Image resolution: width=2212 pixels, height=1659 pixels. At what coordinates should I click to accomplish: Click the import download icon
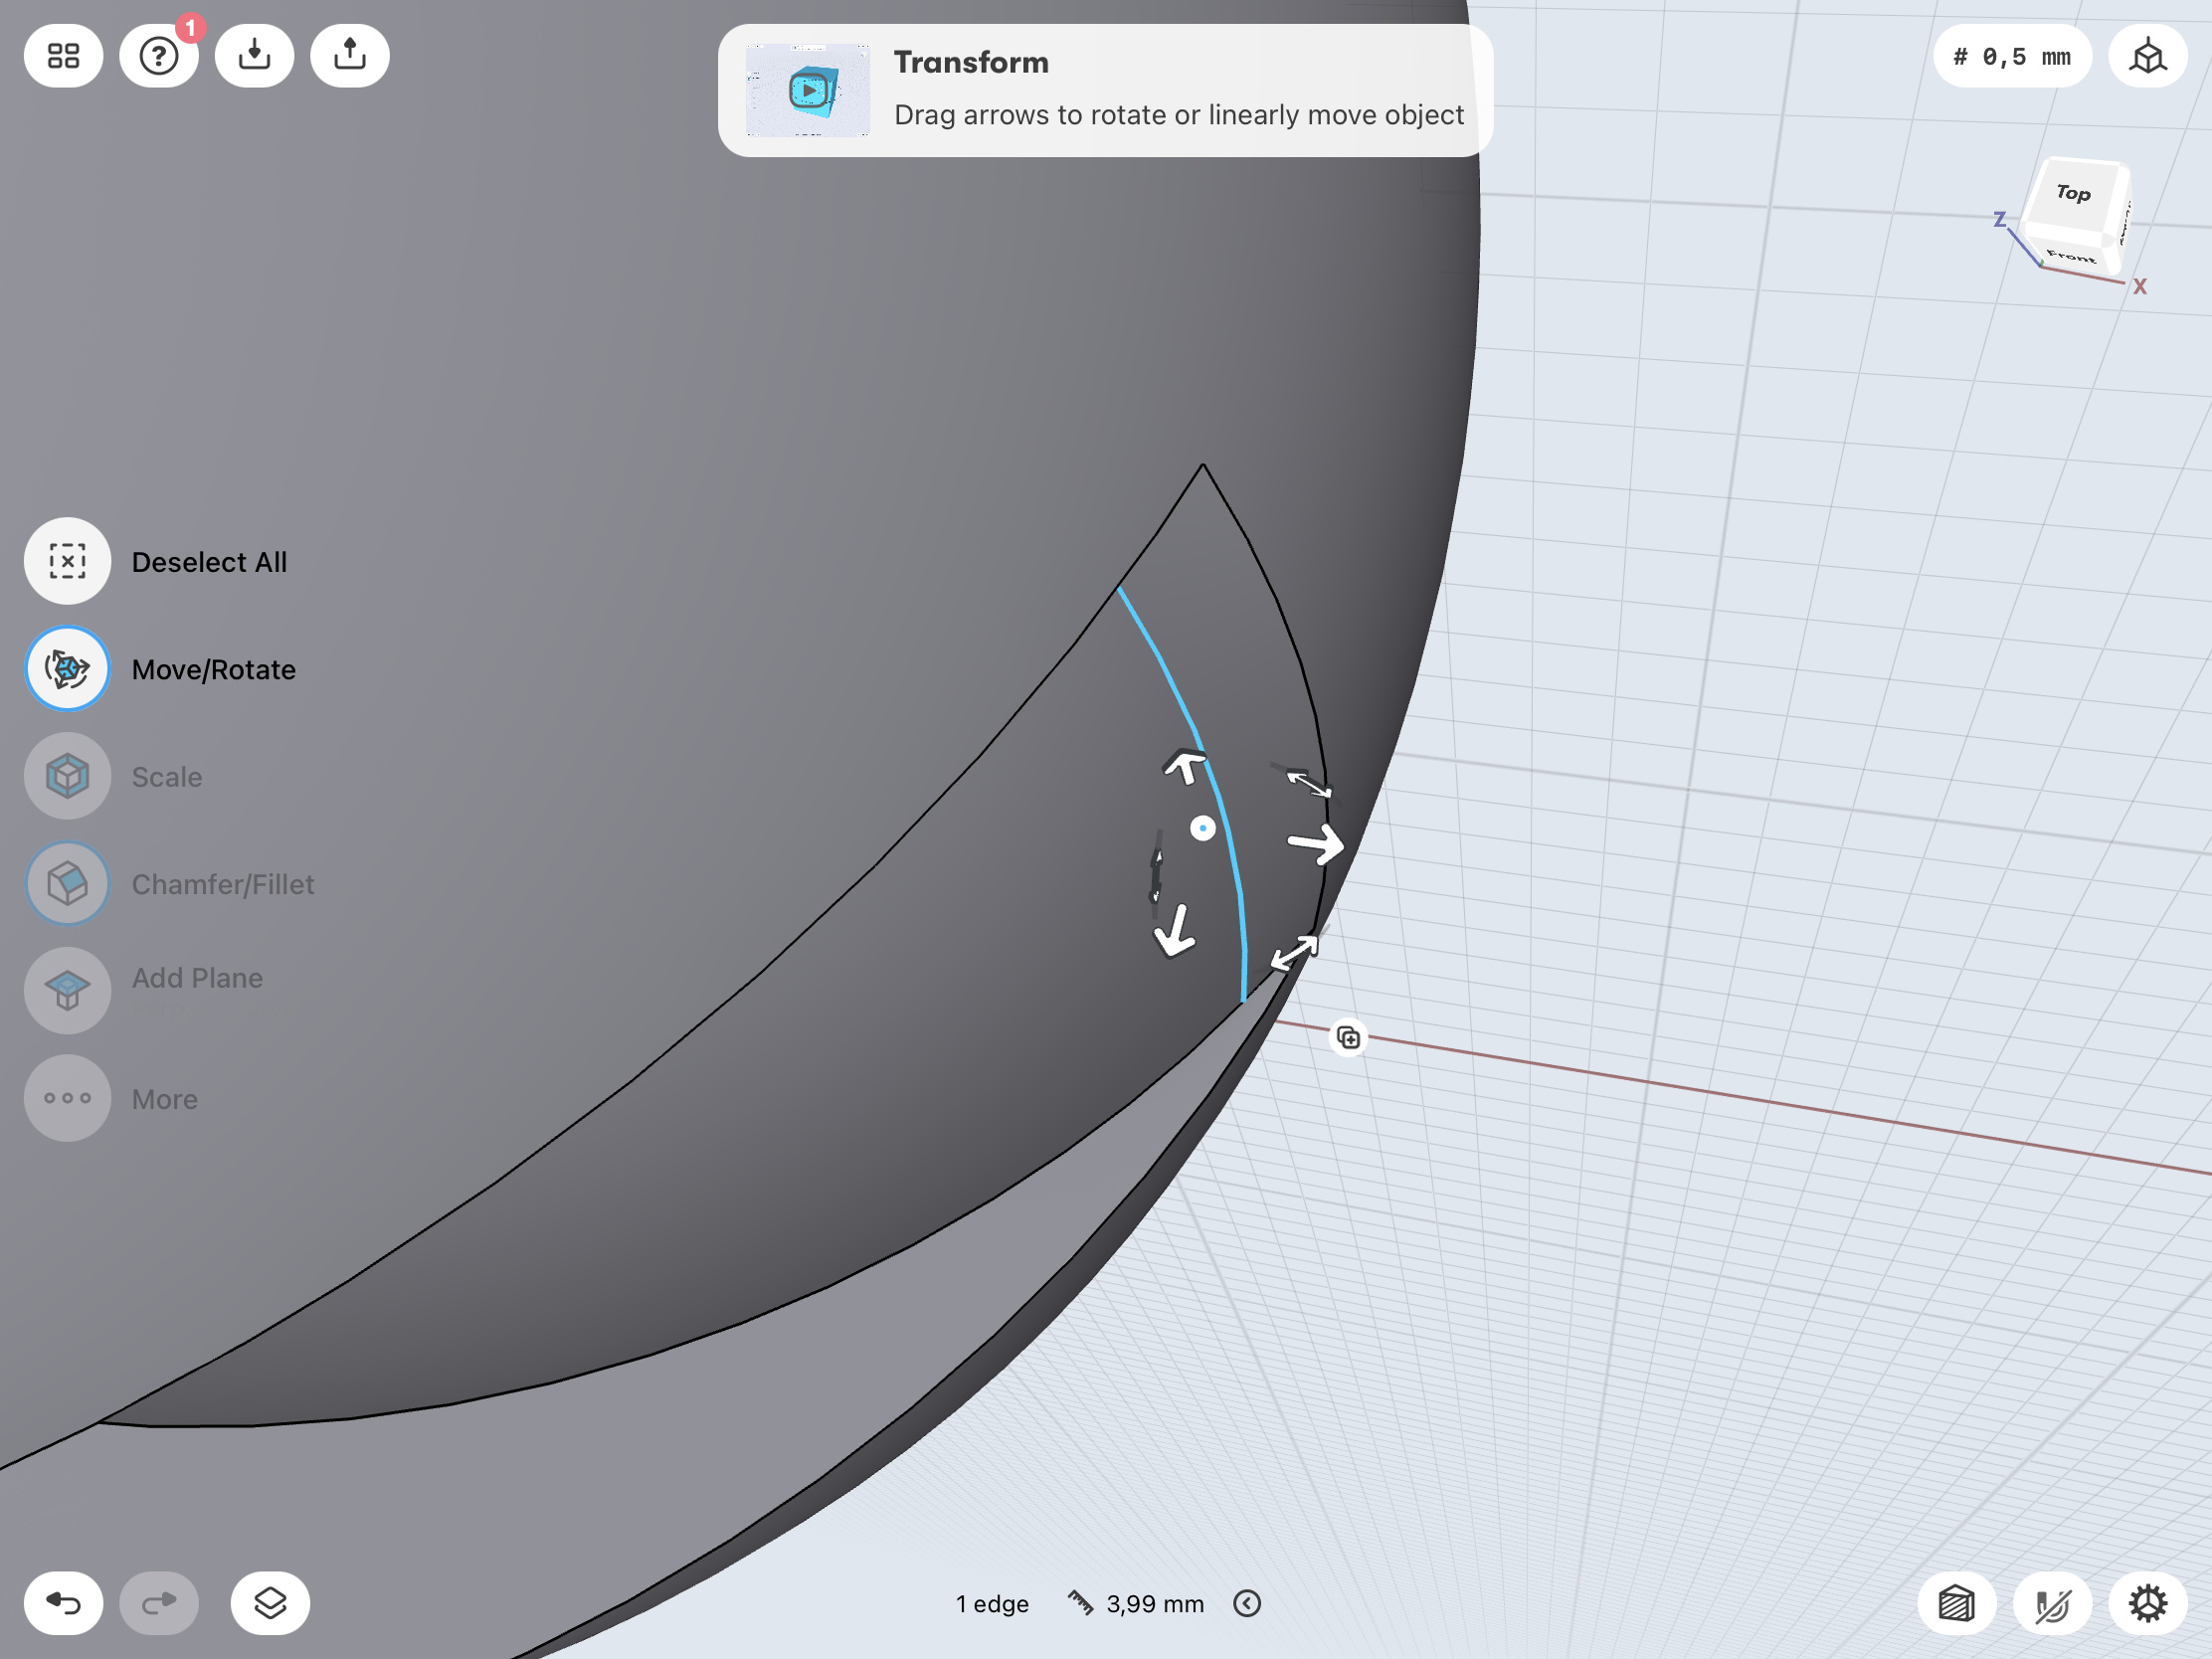tap(254, 56)
